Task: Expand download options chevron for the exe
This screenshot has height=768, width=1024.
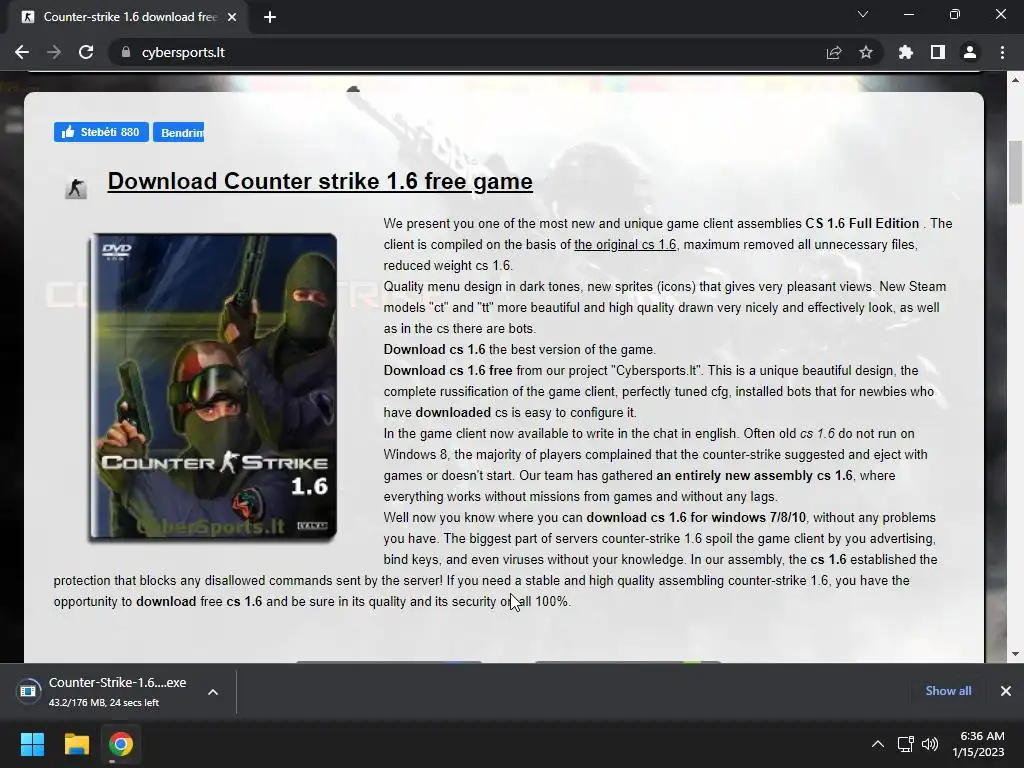Action: click(213, 692)
